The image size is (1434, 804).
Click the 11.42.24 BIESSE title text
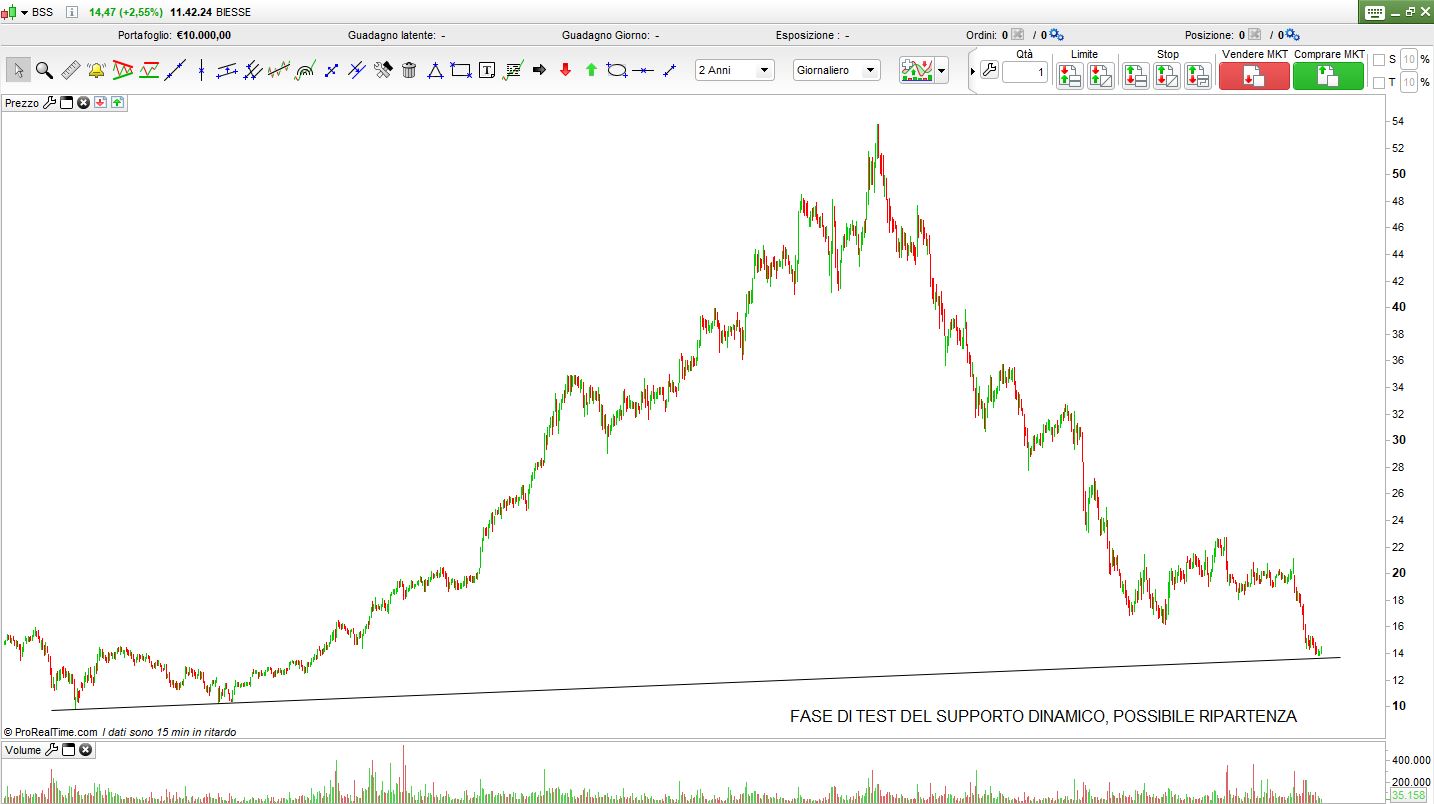211,12
